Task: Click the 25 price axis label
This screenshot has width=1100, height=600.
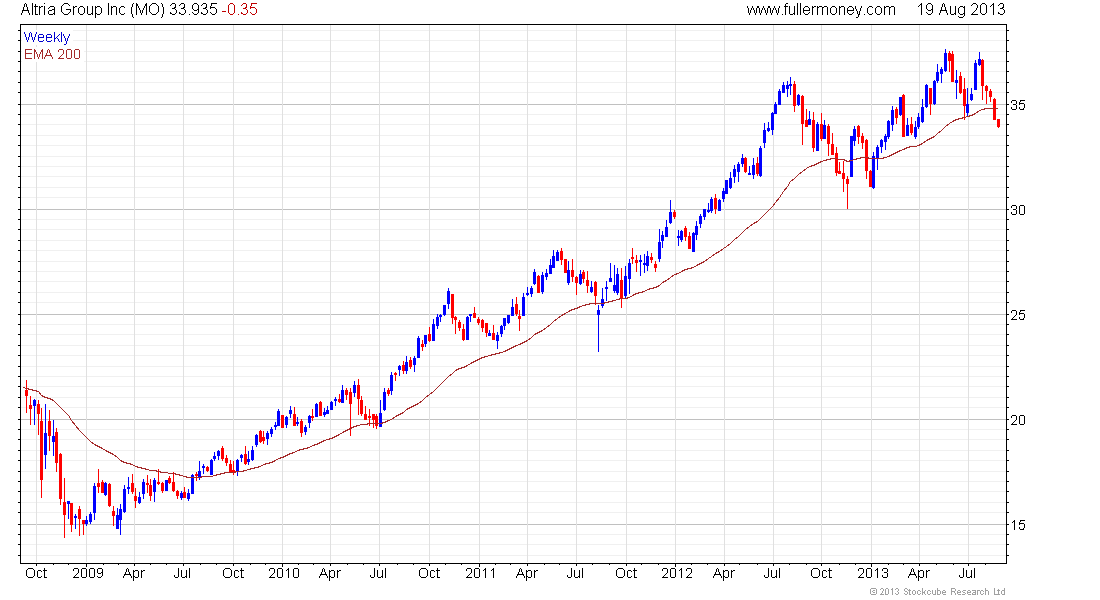Action: (1017, 315)
